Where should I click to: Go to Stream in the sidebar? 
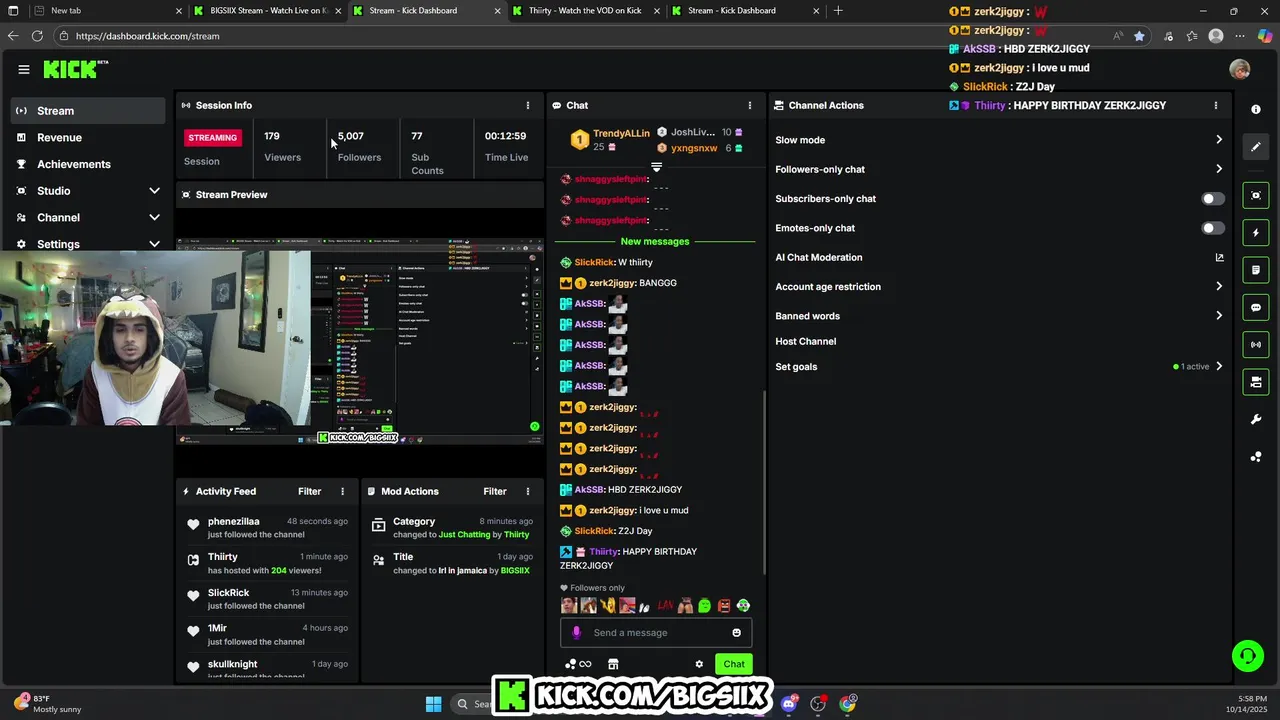[88, 111]
